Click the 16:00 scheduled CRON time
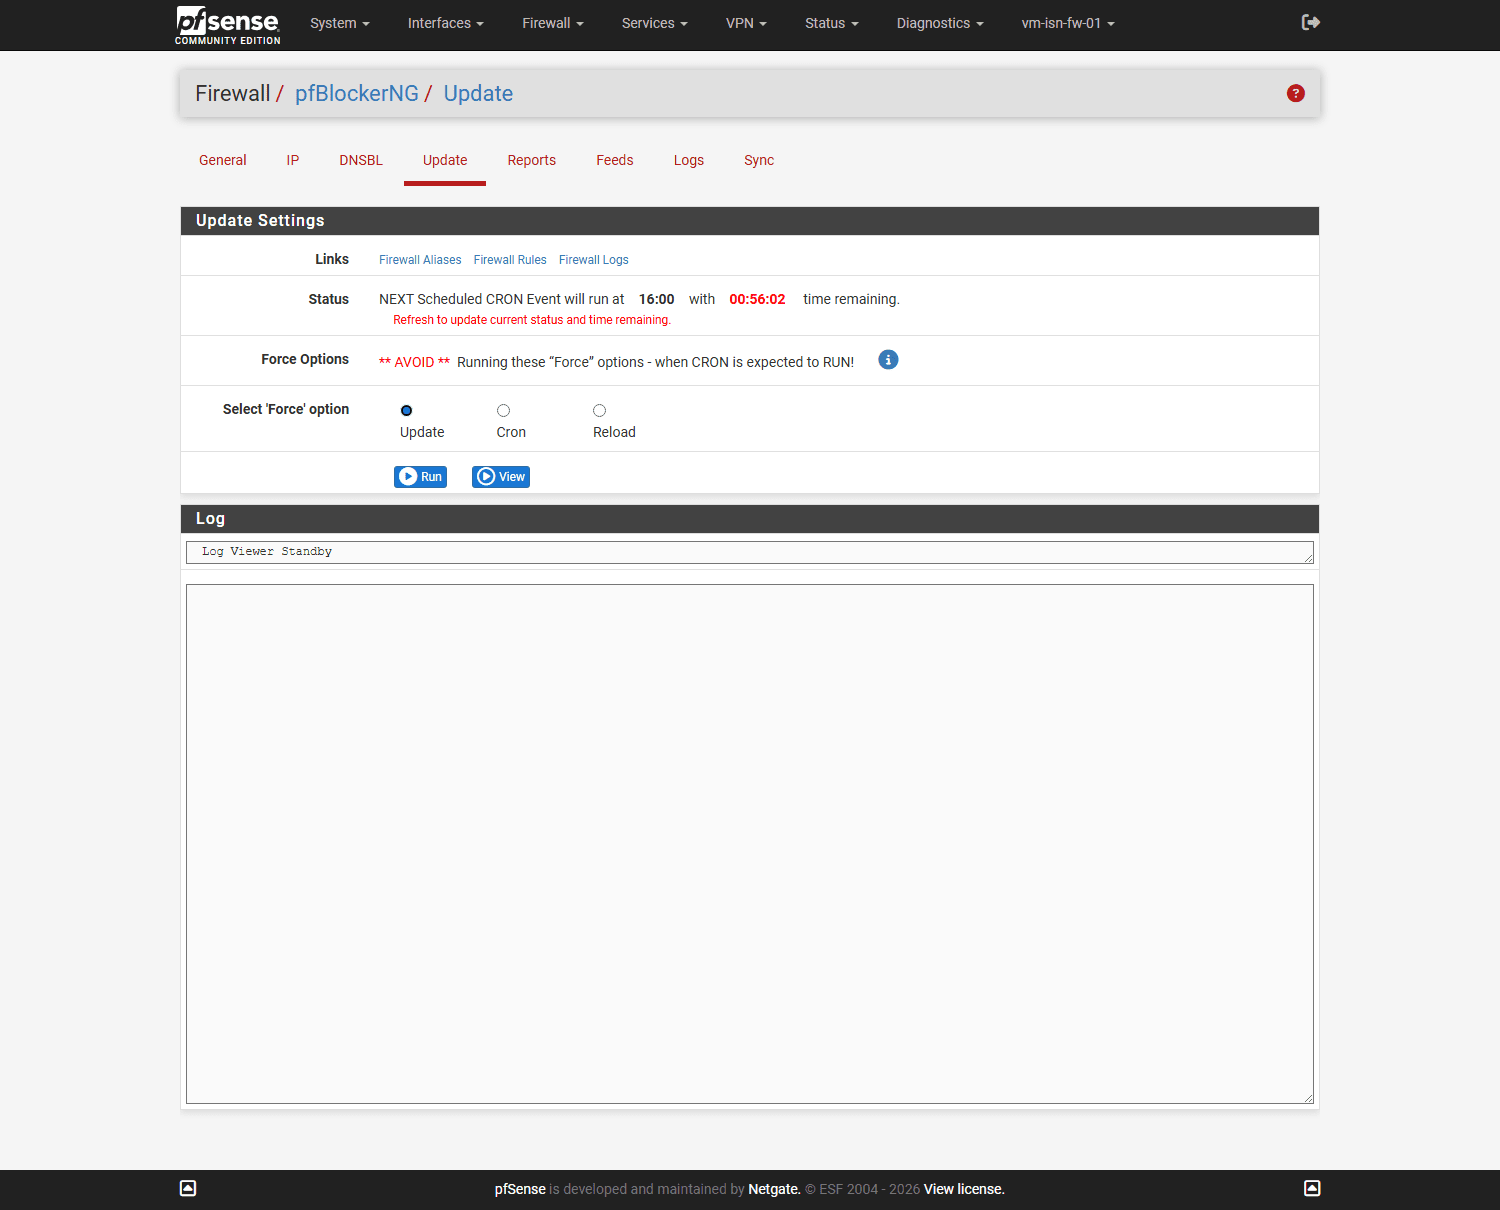 [657, 299]
